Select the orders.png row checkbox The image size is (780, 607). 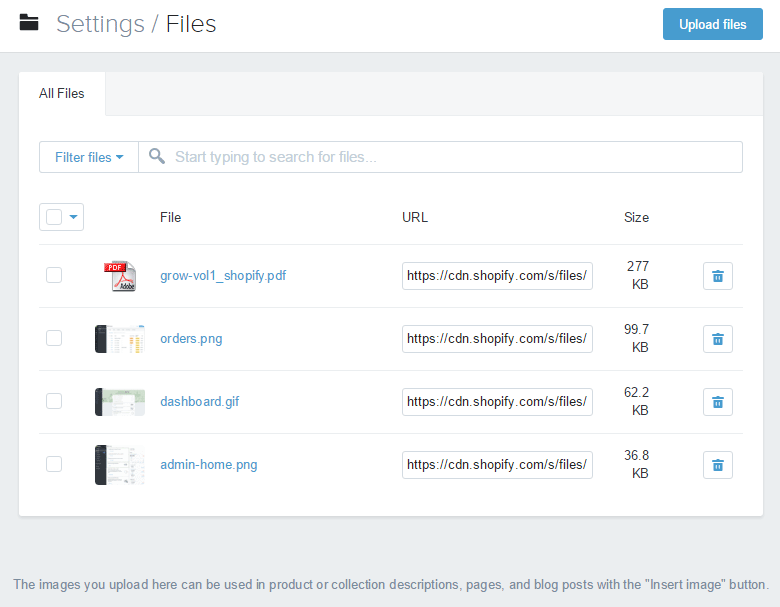pos(54,338)
